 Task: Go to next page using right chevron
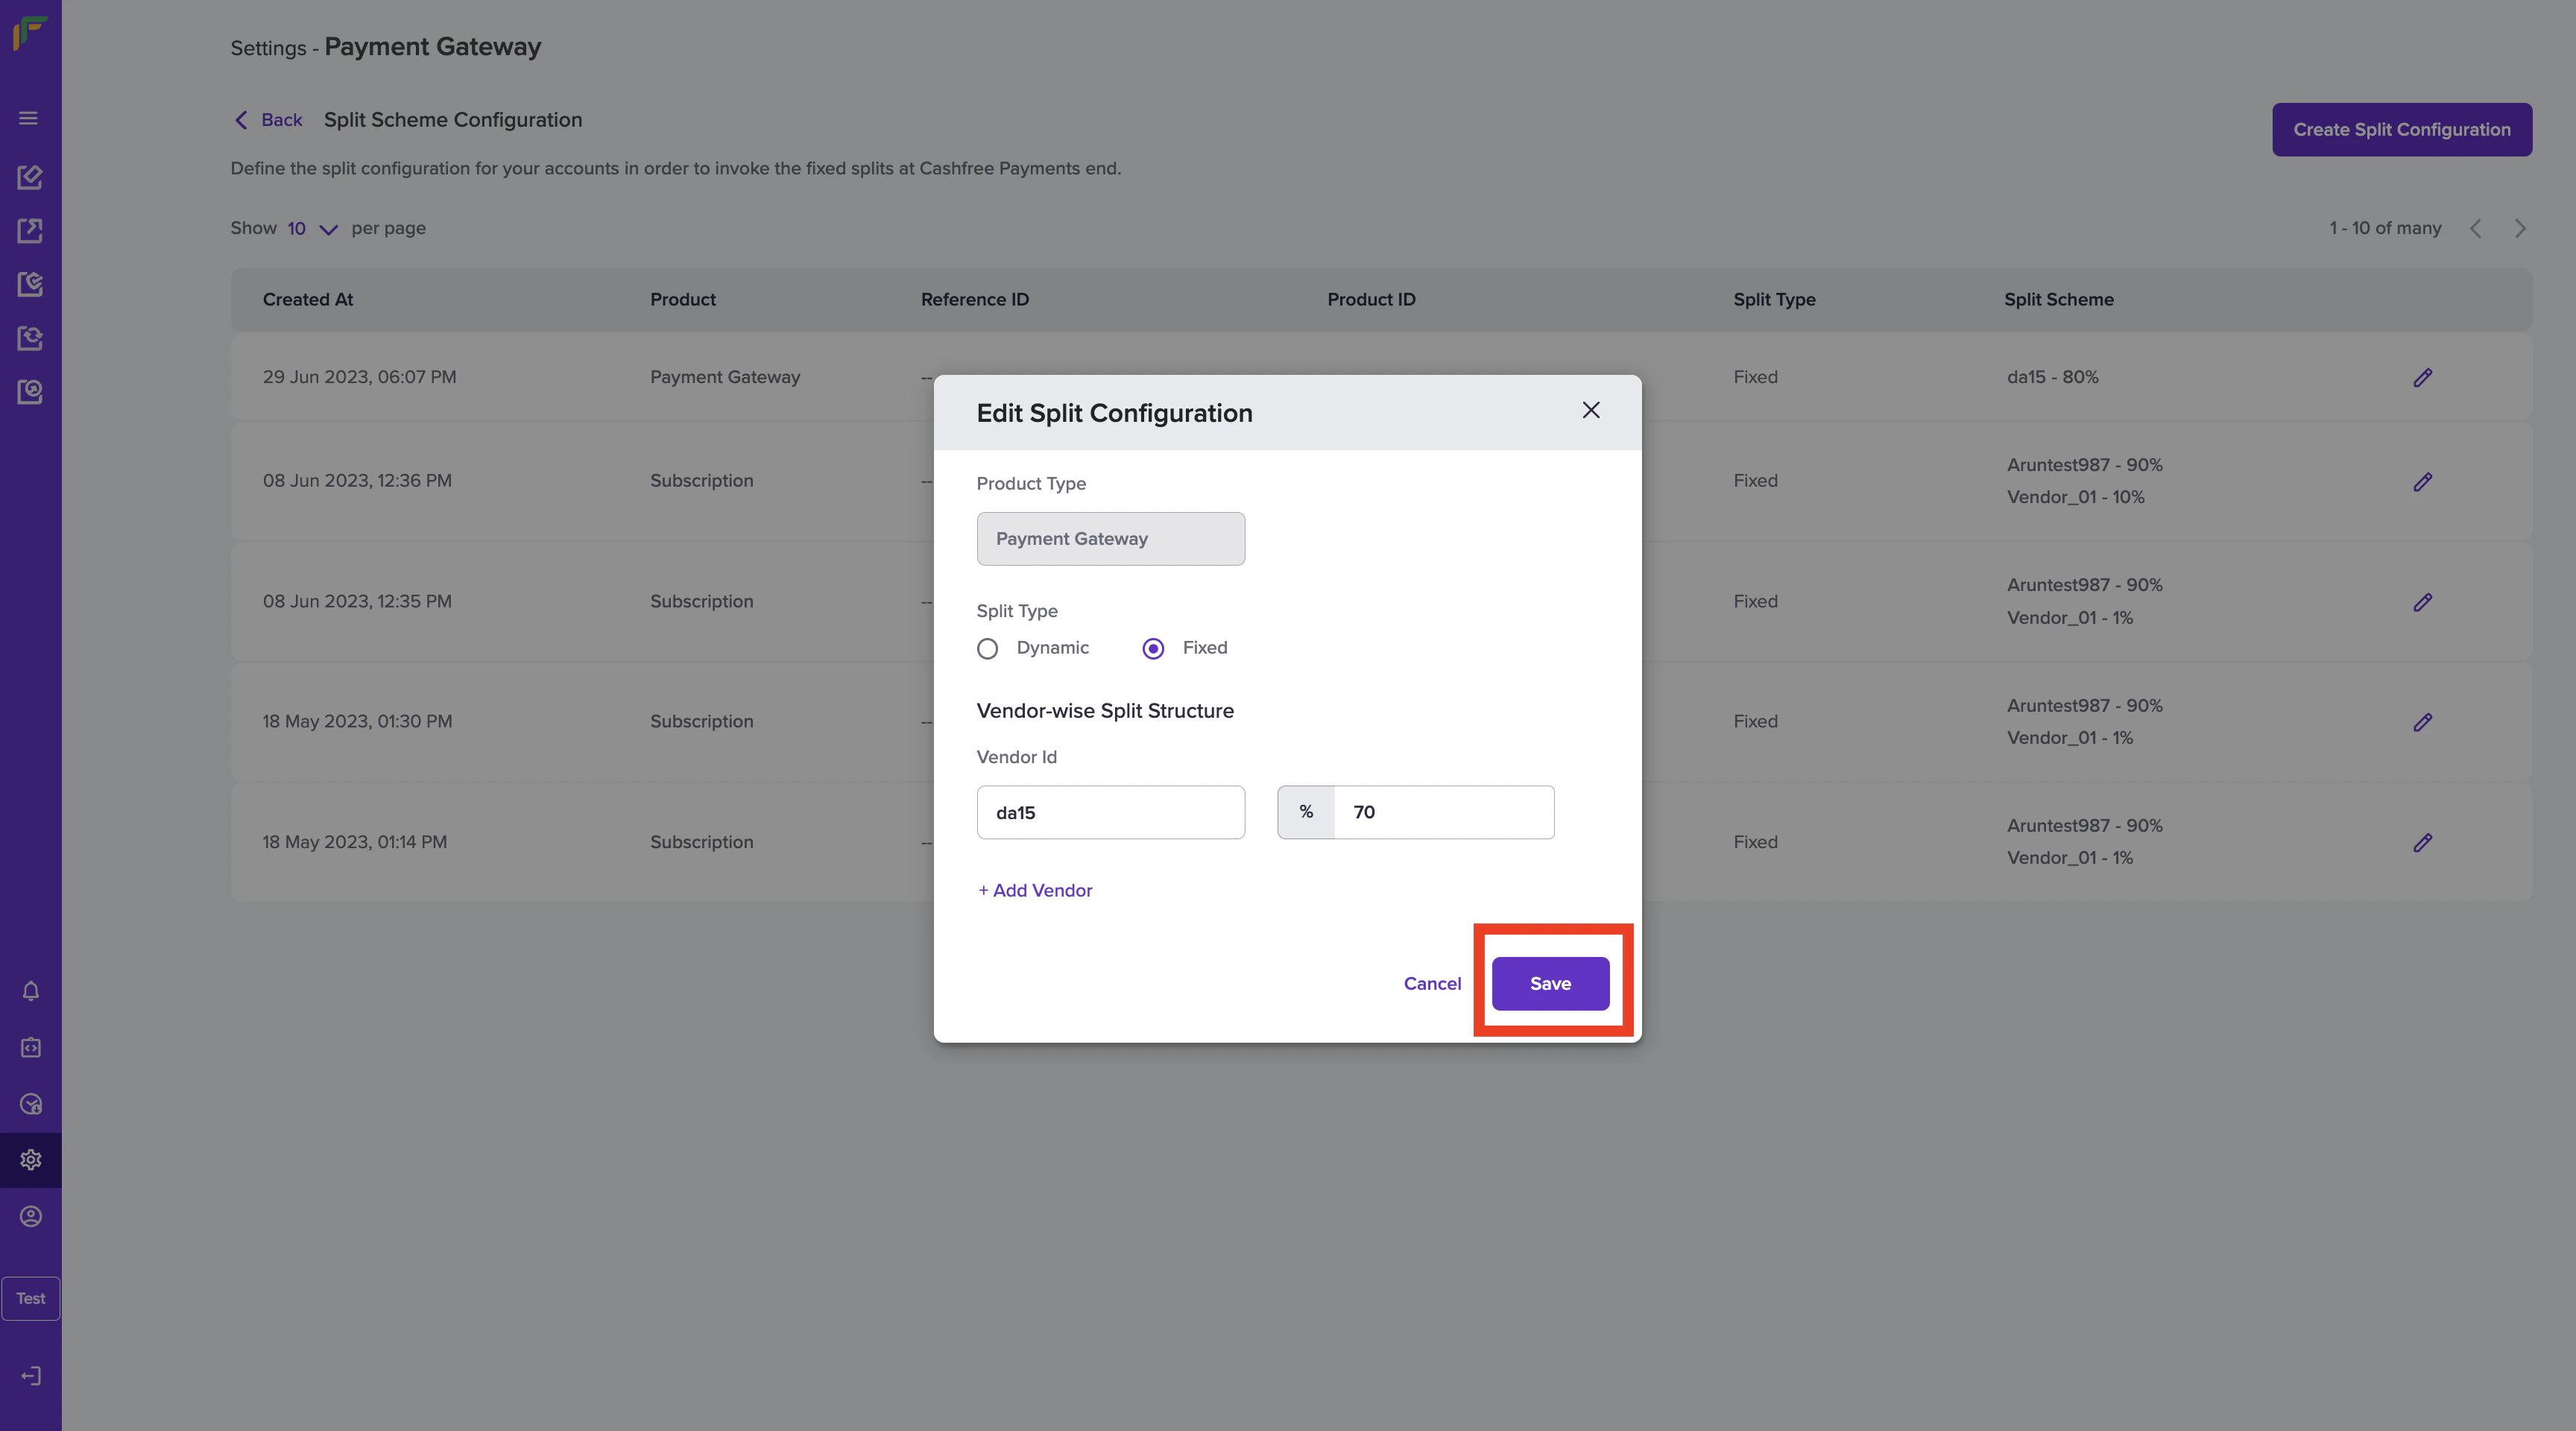[x=2520, y=229]
